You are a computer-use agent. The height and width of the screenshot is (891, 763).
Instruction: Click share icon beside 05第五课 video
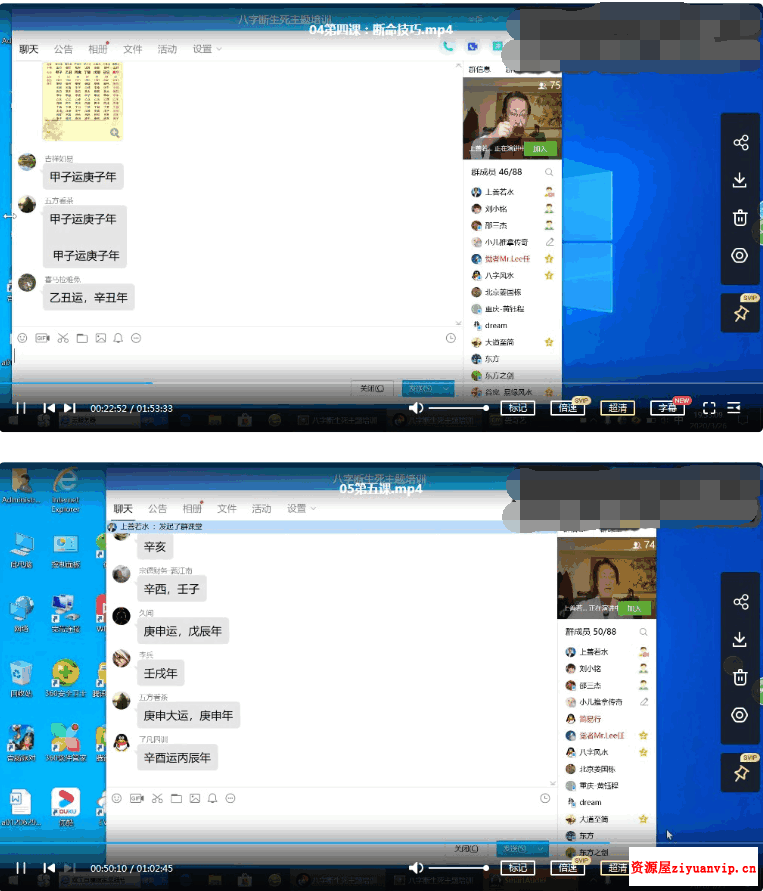(x=740, y=602)
